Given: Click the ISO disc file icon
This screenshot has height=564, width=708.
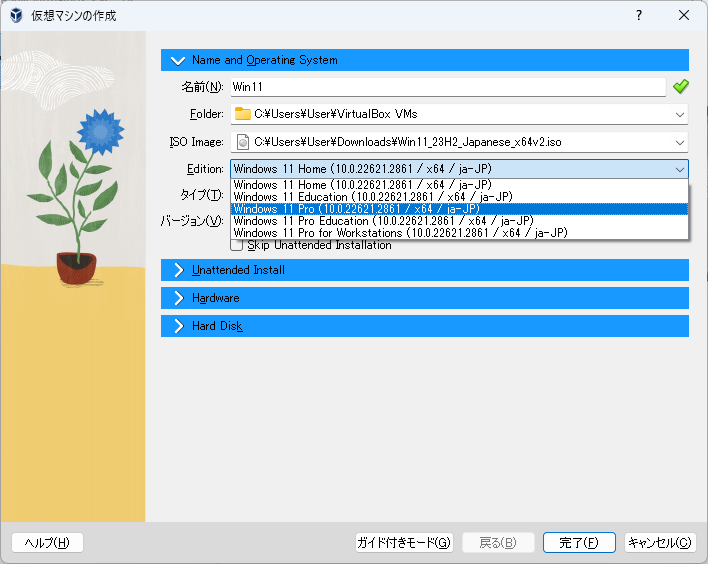Looking at the screenshot, I should (243, 142).
